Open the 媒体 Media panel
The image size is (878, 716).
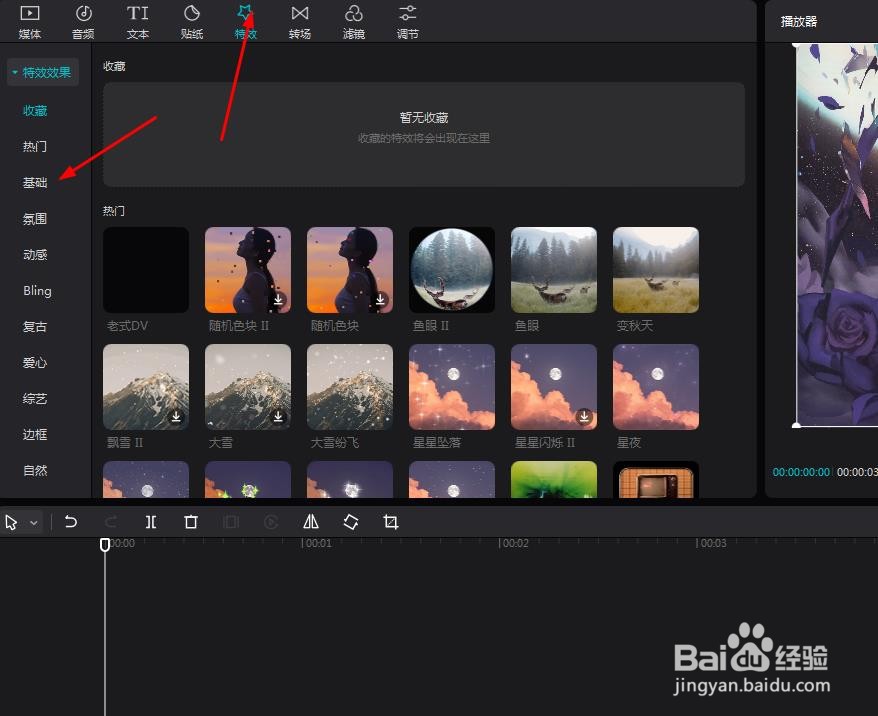tap(29, 21)
